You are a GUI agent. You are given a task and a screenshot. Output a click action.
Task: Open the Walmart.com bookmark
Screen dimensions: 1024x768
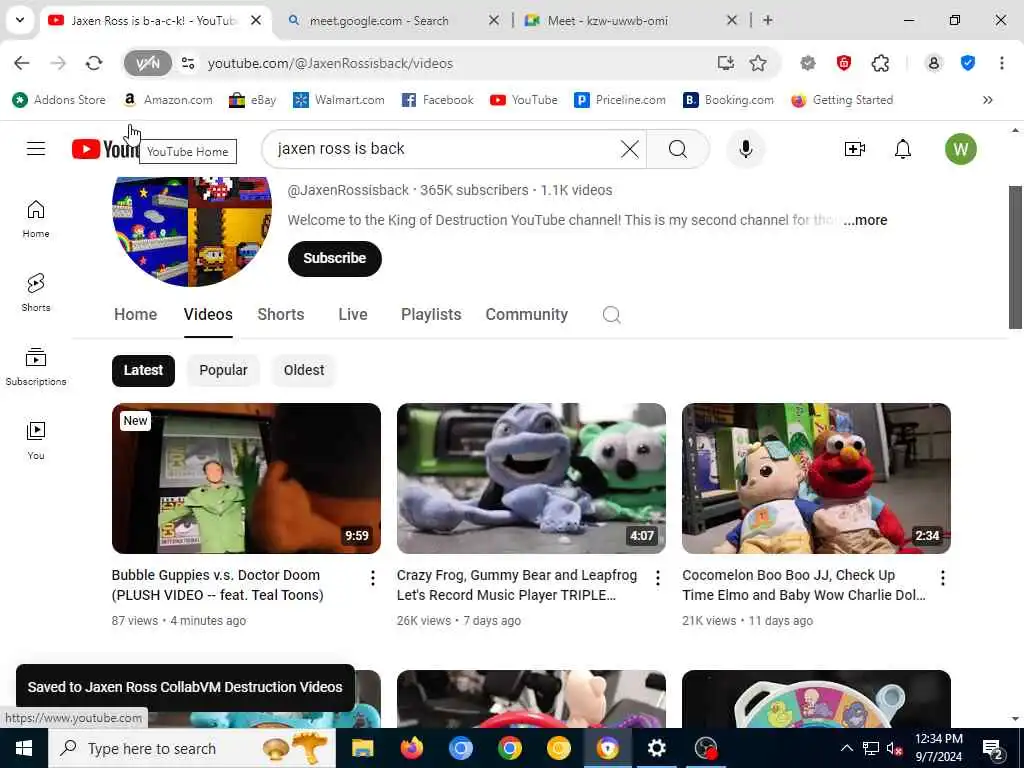click(338, 100)
